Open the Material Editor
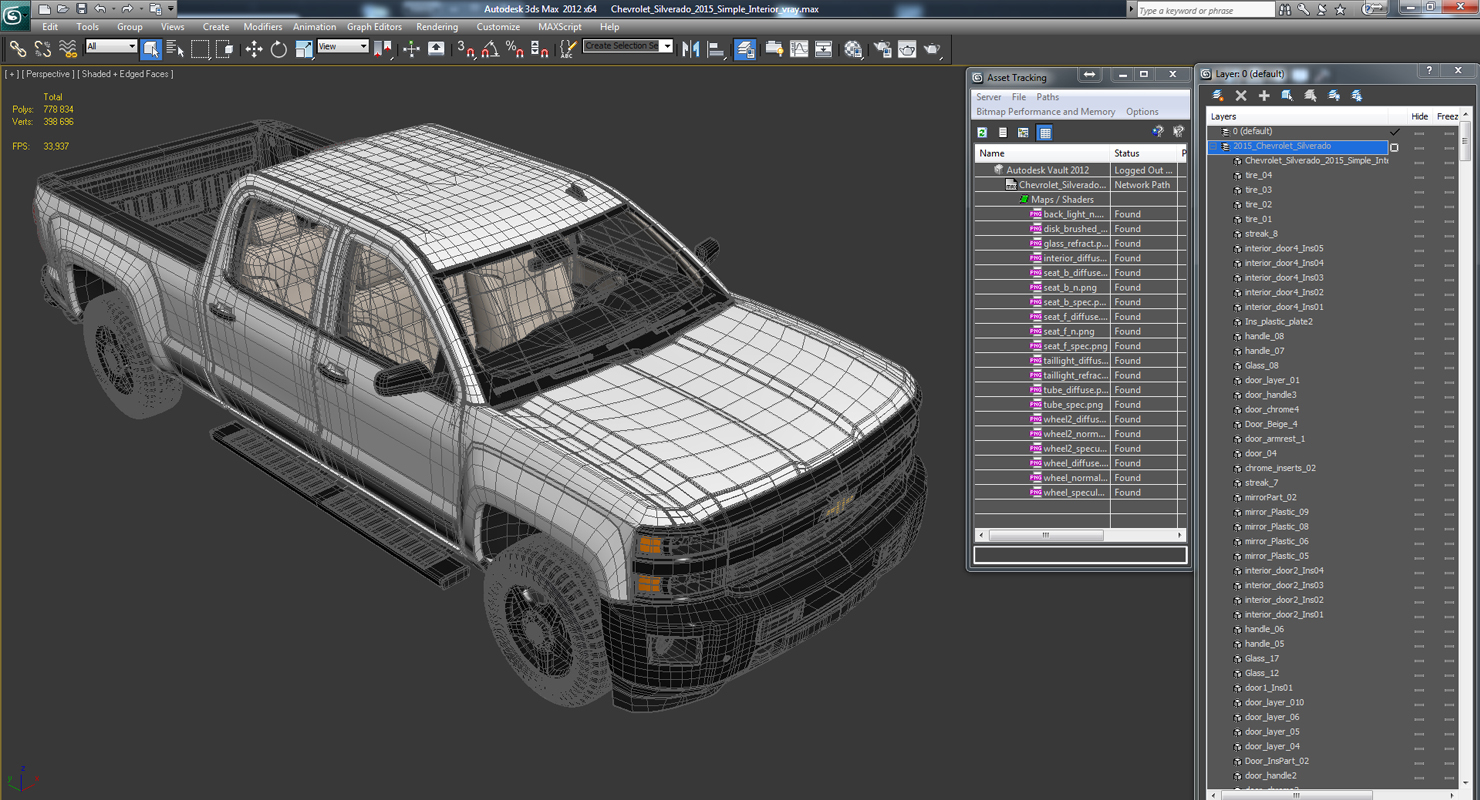The image size is (1480, 800). tap(853, 48)
